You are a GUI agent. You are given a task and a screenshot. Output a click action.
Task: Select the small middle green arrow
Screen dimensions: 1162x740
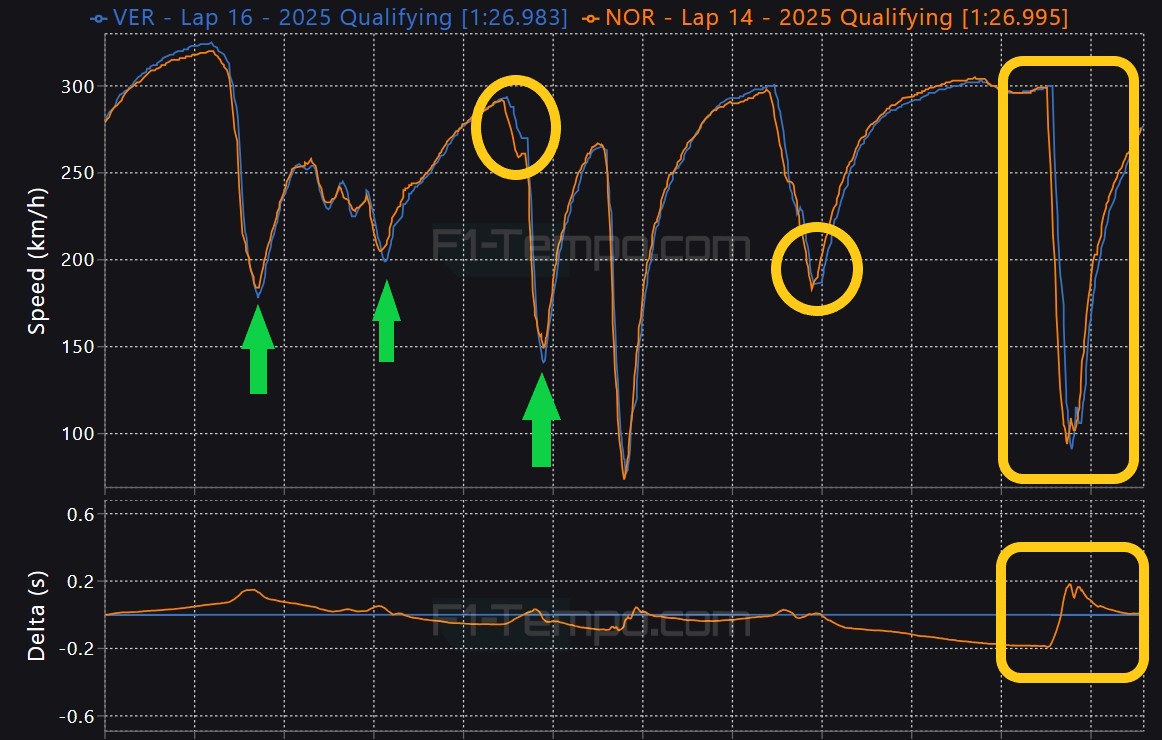pos(387,321)
